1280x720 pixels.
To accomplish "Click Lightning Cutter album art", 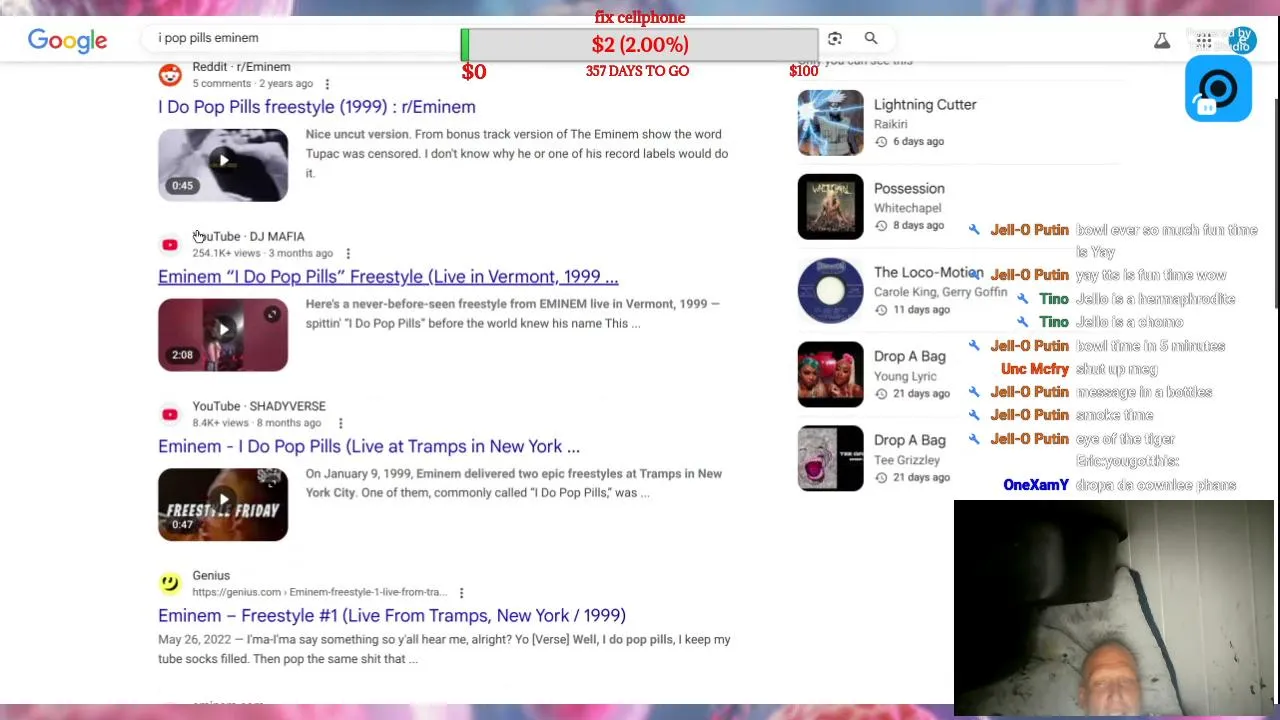I will coord(830,123).
